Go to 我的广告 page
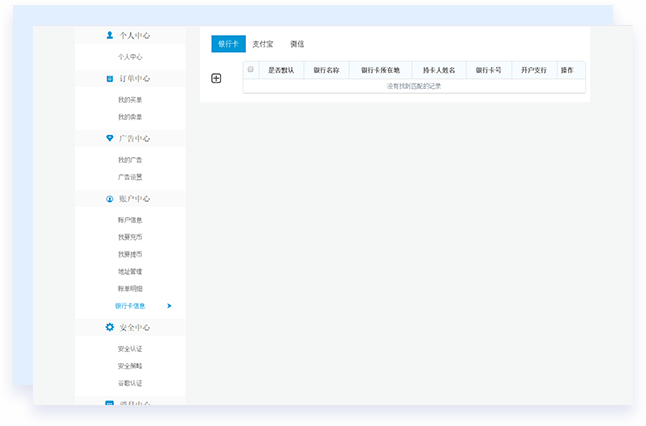The image size is (646, 426). click(130, 160)
